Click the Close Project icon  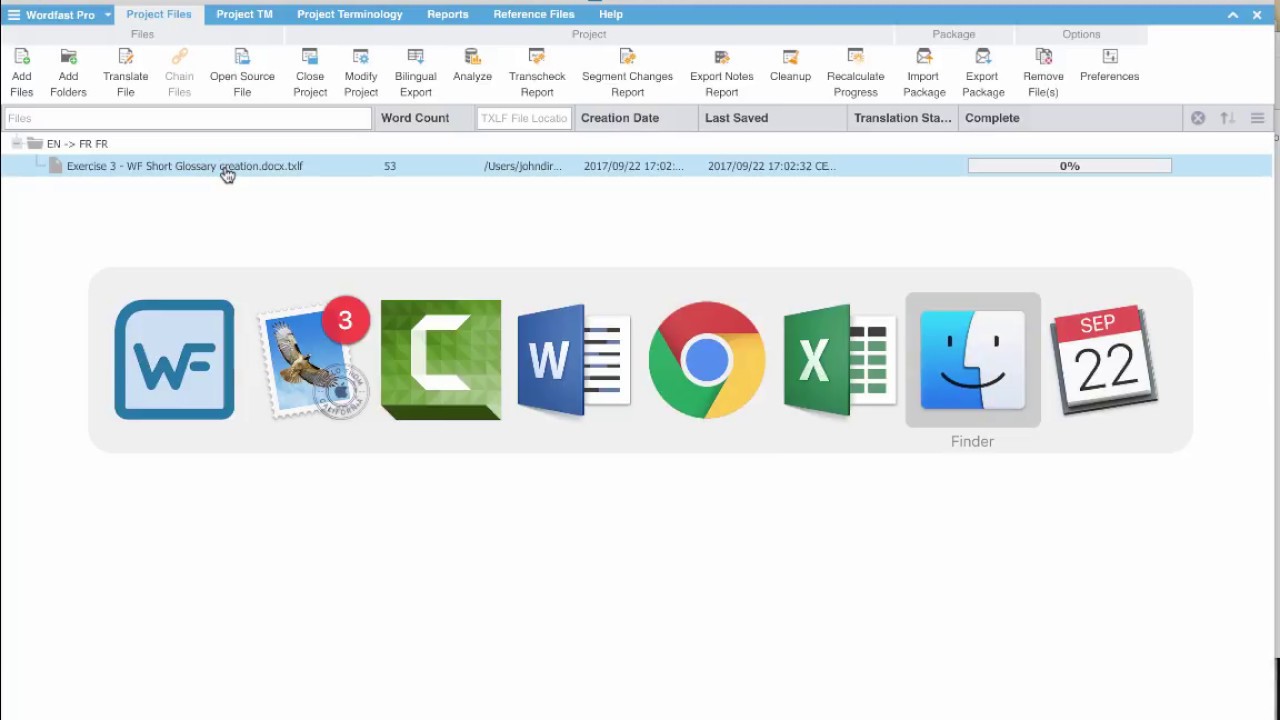point(310,57)
